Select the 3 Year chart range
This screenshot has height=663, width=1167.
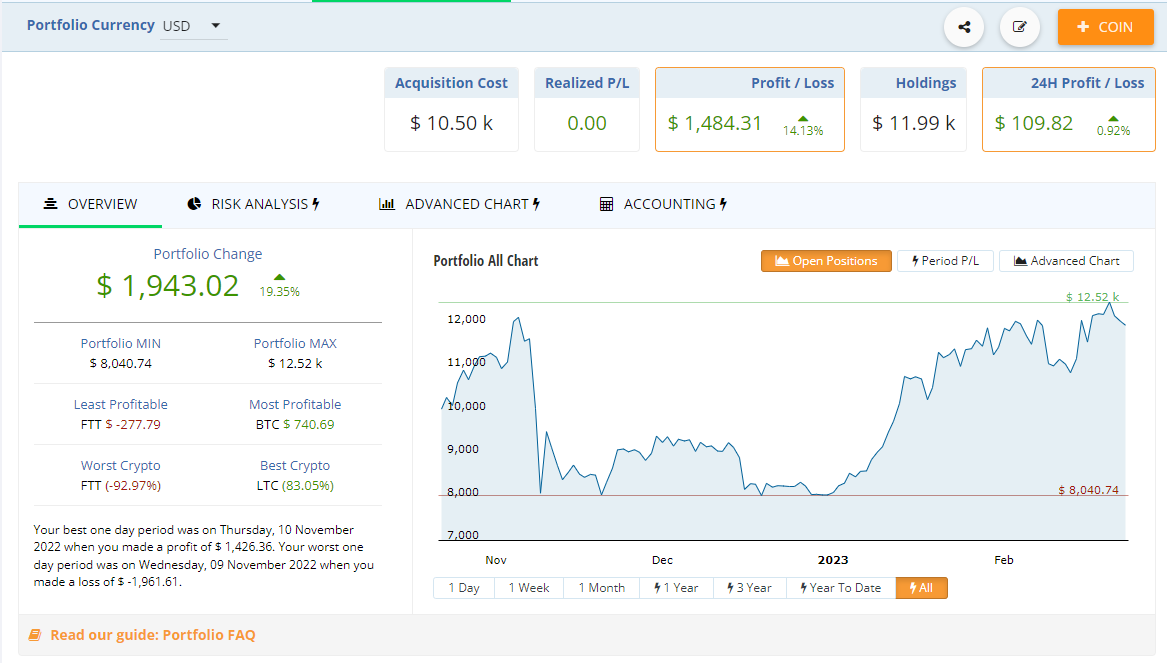coord(749,588)
